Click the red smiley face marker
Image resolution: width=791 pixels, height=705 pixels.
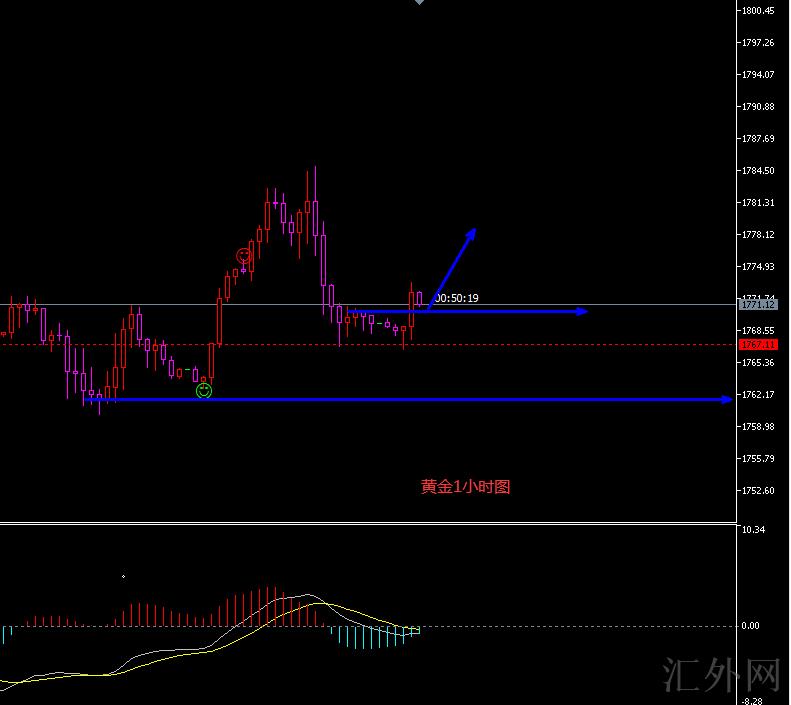click(x=243, y=256)
